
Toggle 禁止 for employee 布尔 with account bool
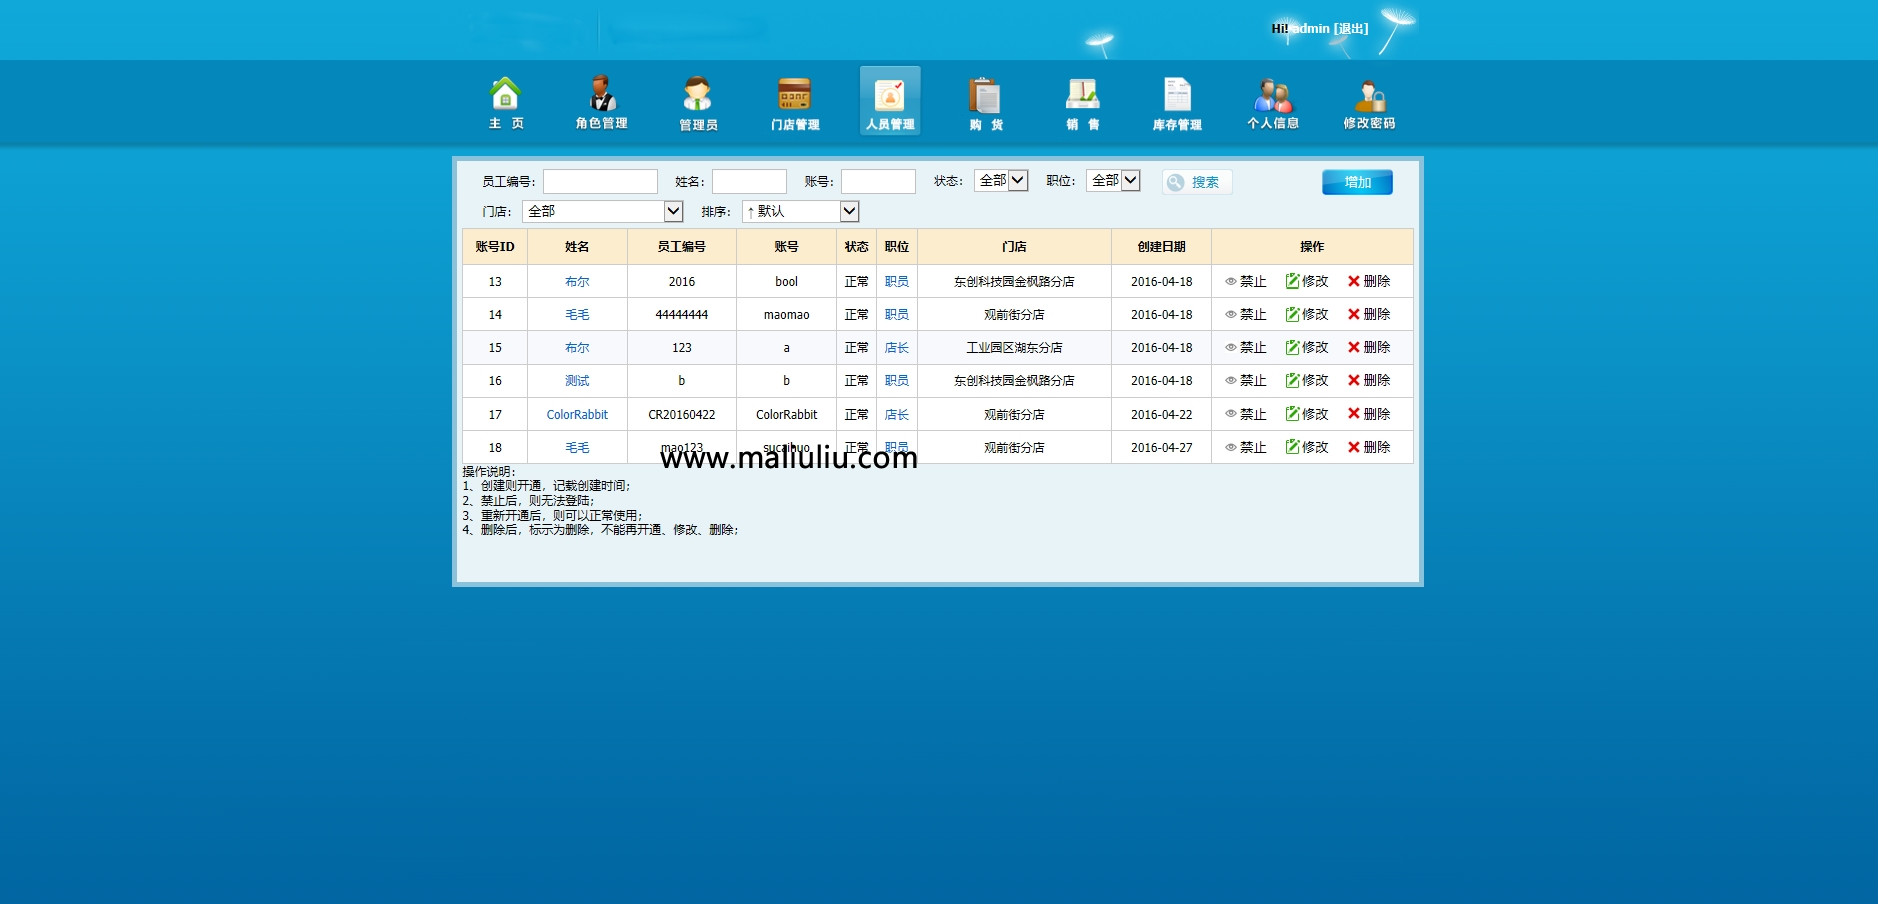pyautogui.click(x=1246, y=281)
